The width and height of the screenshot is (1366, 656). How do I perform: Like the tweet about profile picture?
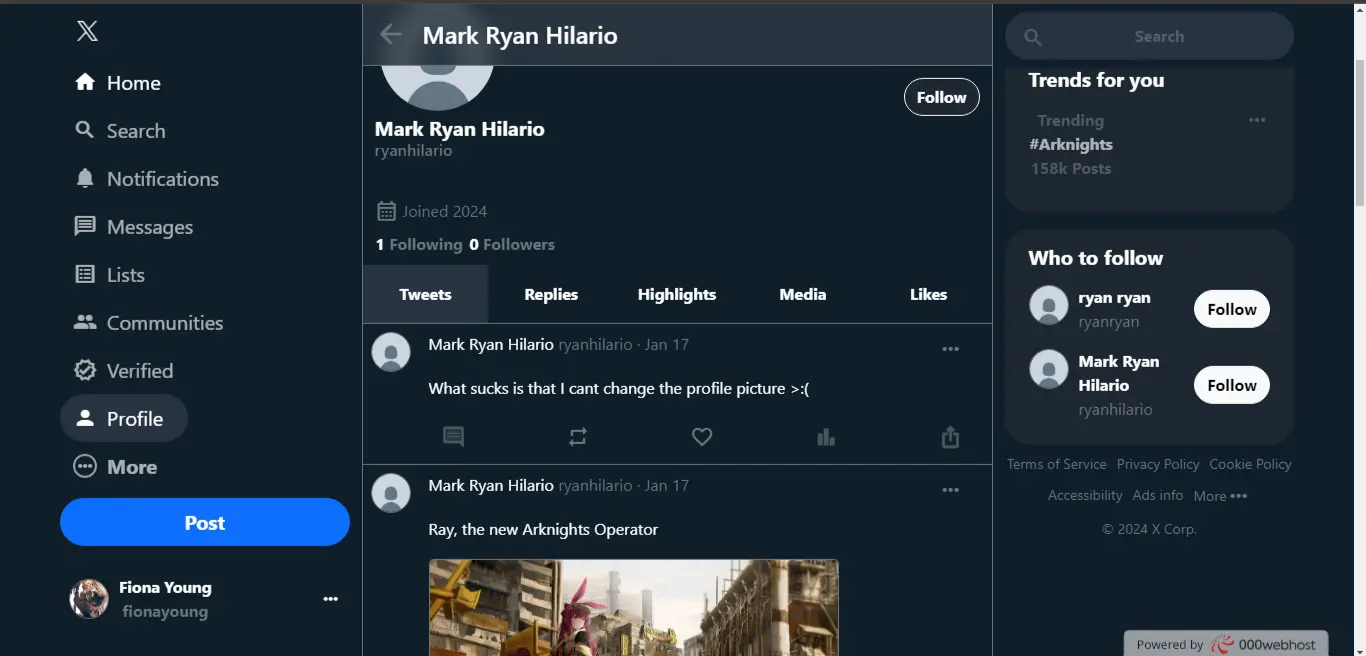702,437
